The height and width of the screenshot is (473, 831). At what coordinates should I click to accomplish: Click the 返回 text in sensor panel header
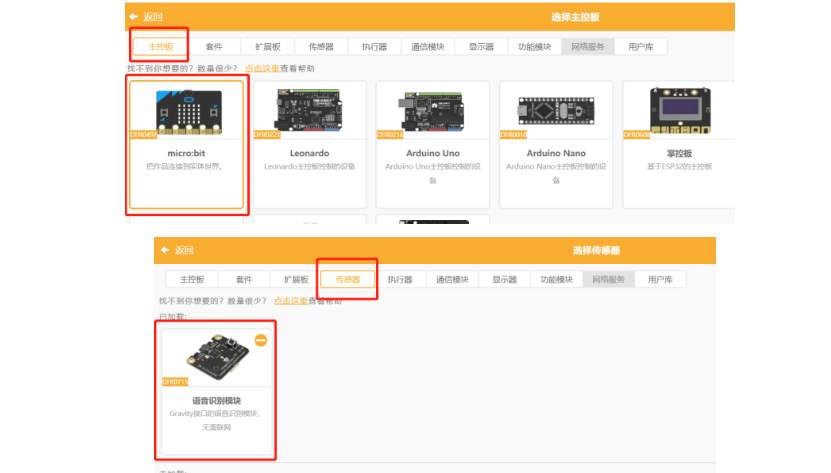coord(184,250)
